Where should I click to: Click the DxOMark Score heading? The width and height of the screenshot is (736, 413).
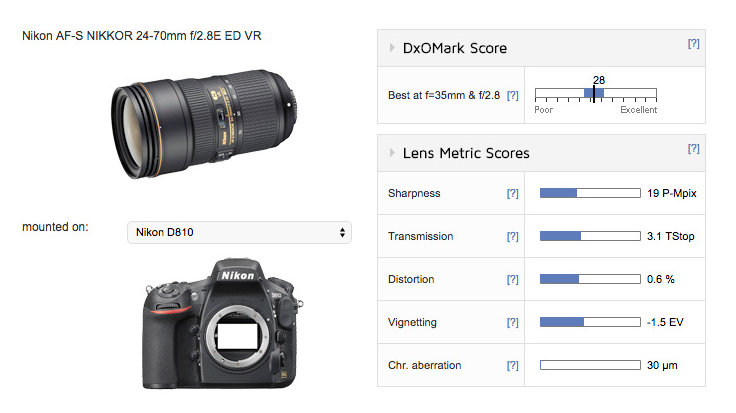pyautogui.click(x=455, y=48)
